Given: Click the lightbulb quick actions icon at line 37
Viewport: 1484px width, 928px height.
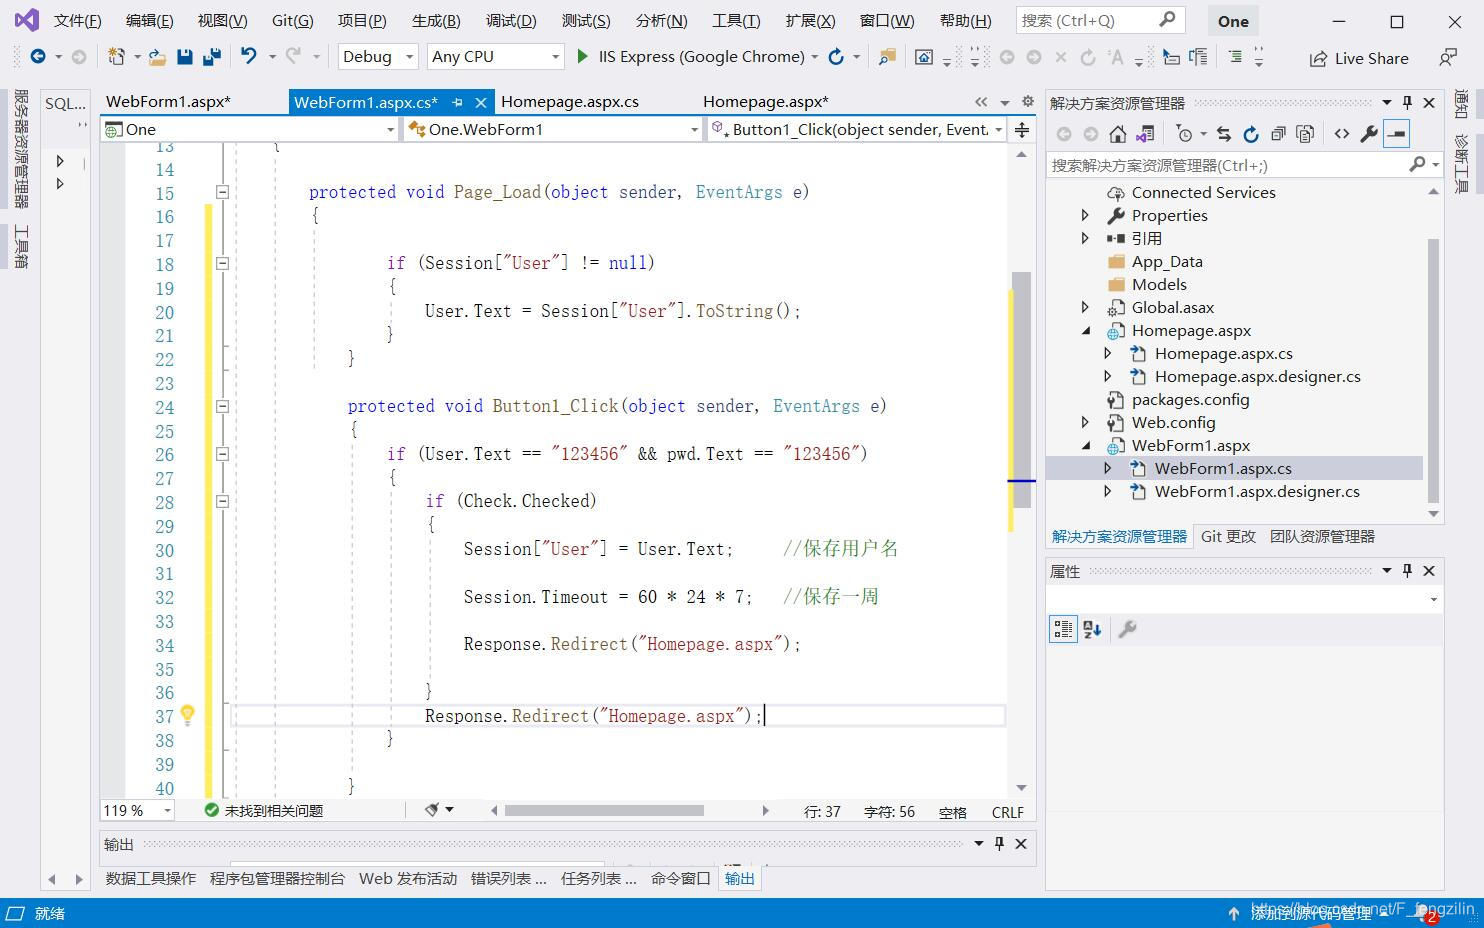Looking at the screenshot, I should point(187,714).
